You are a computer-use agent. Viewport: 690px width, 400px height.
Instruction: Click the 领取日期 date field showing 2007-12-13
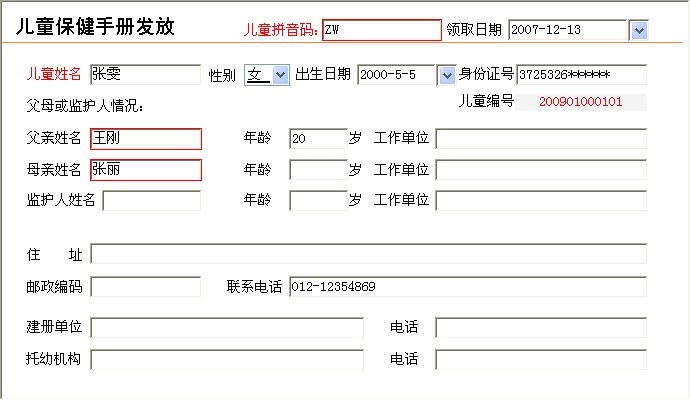(568, 30)
